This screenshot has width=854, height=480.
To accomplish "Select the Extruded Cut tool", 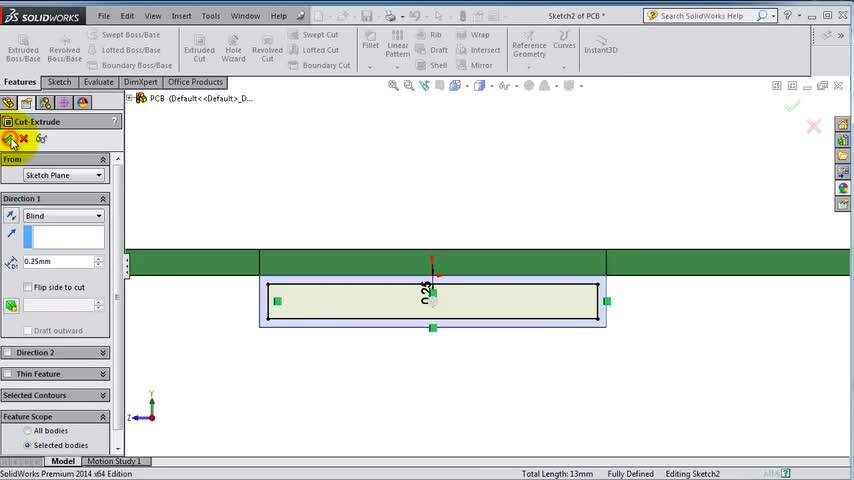I will (x=199, y=47).
